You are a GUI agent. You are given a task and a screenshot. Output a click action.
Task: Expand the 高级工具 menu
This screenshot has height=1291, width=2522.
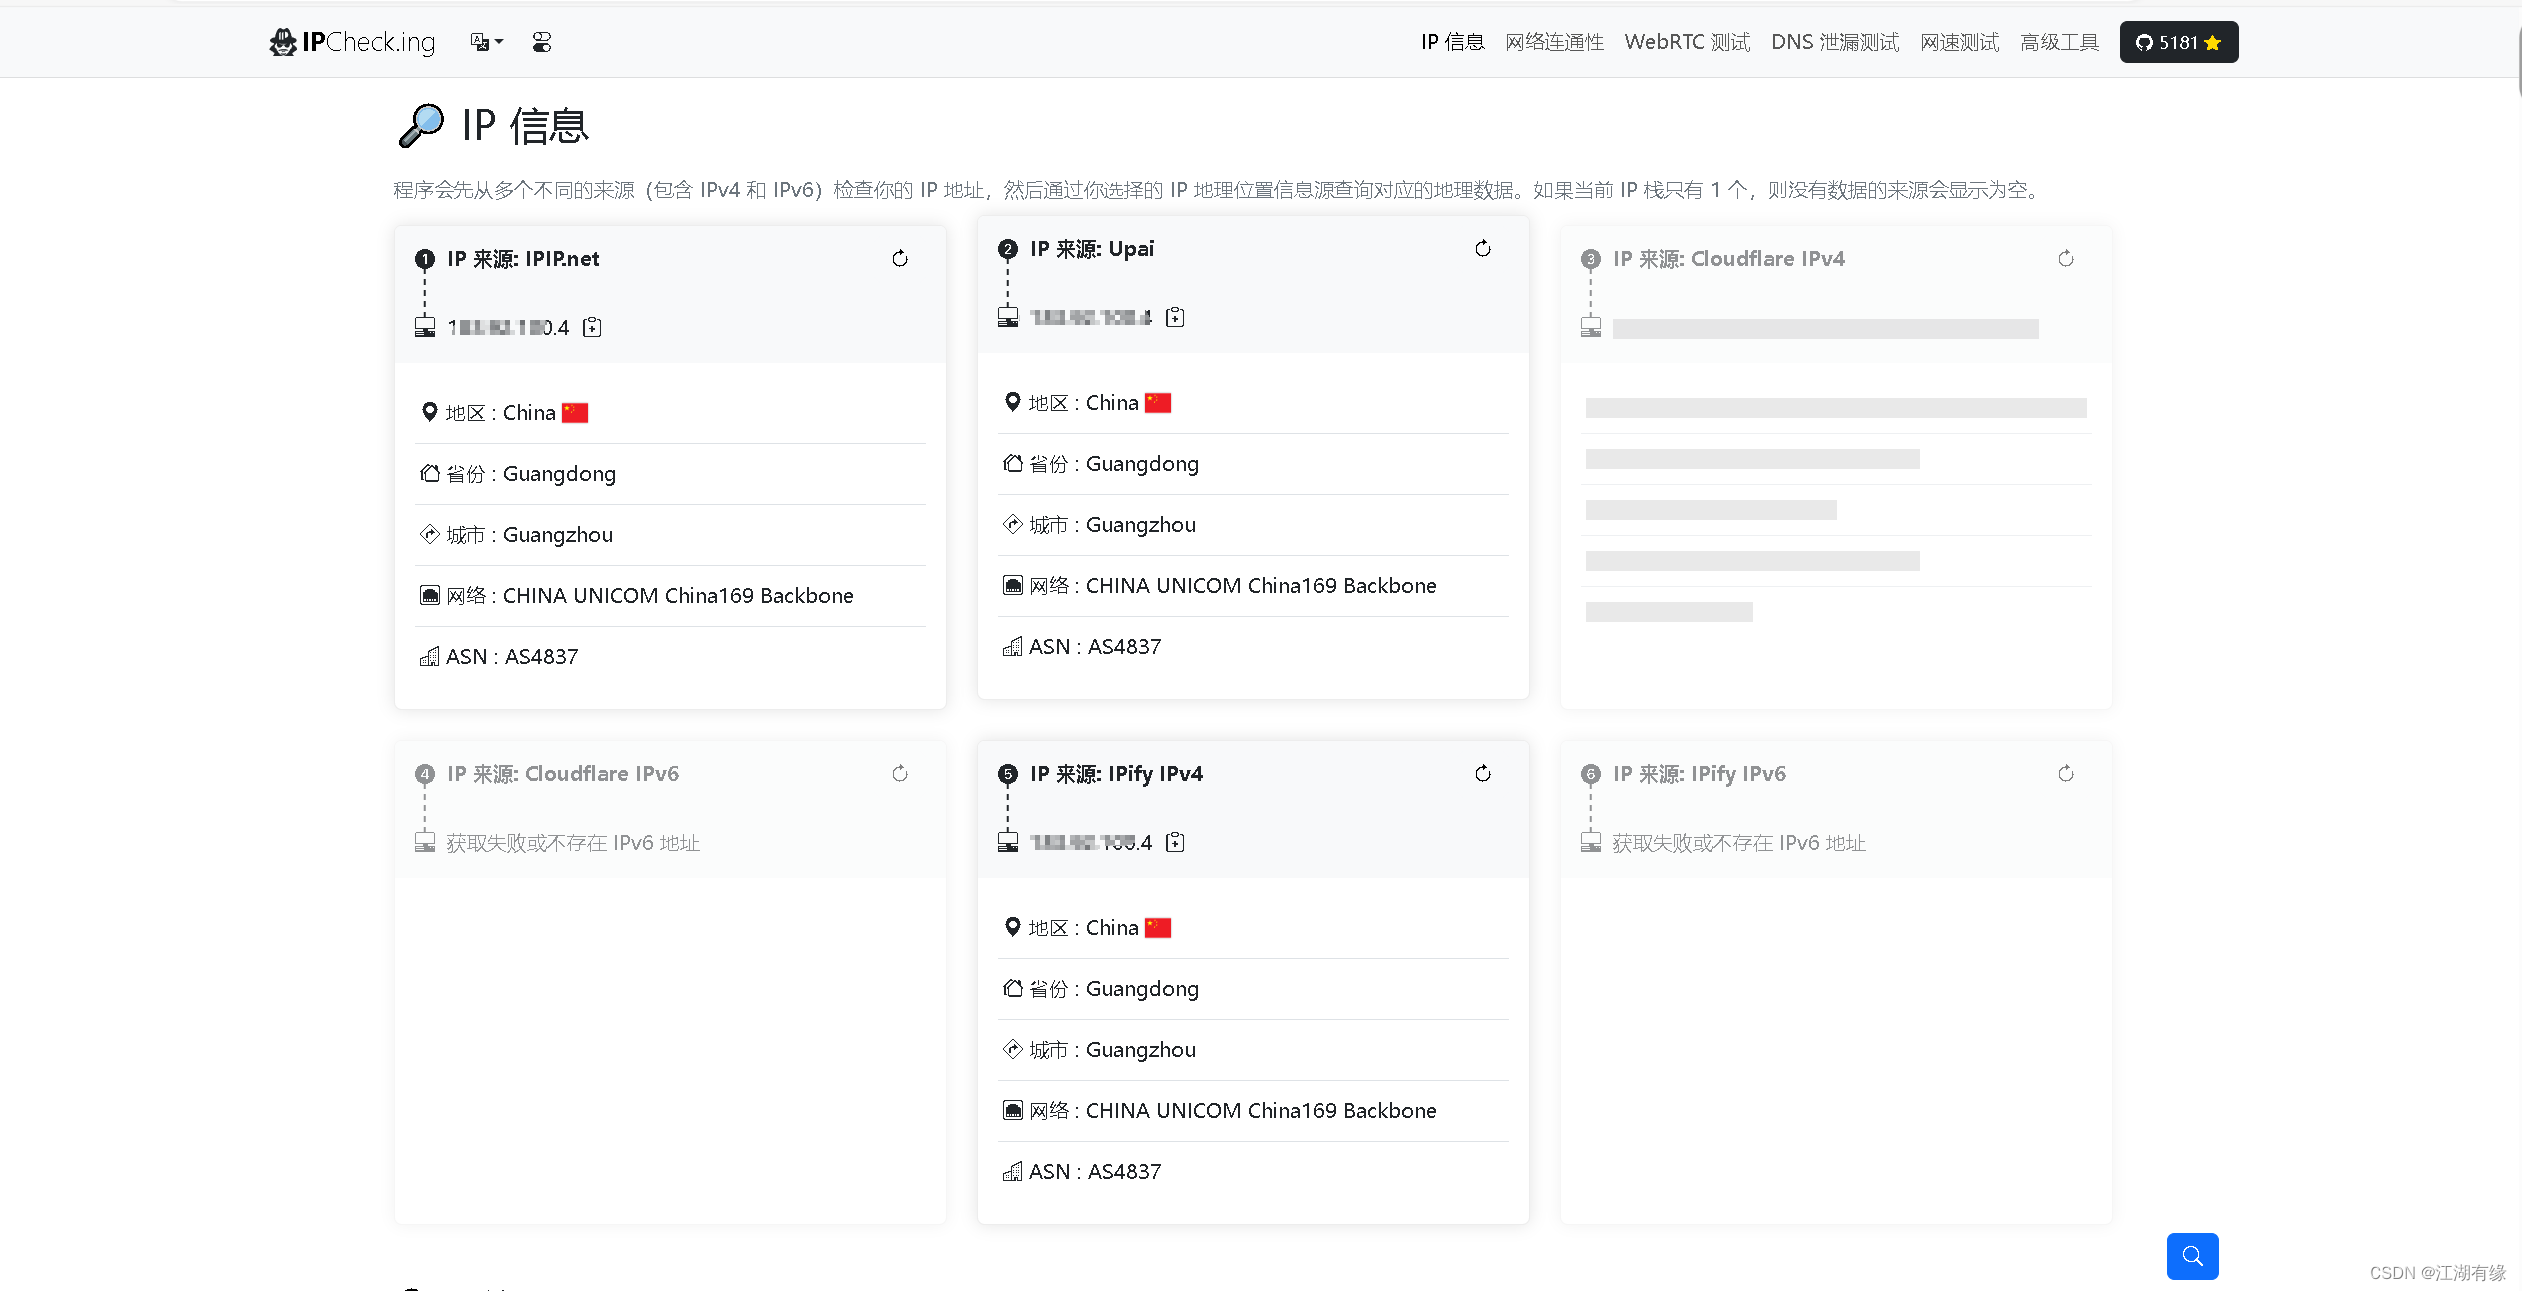pyautogui.click(x=2059, y=42)
